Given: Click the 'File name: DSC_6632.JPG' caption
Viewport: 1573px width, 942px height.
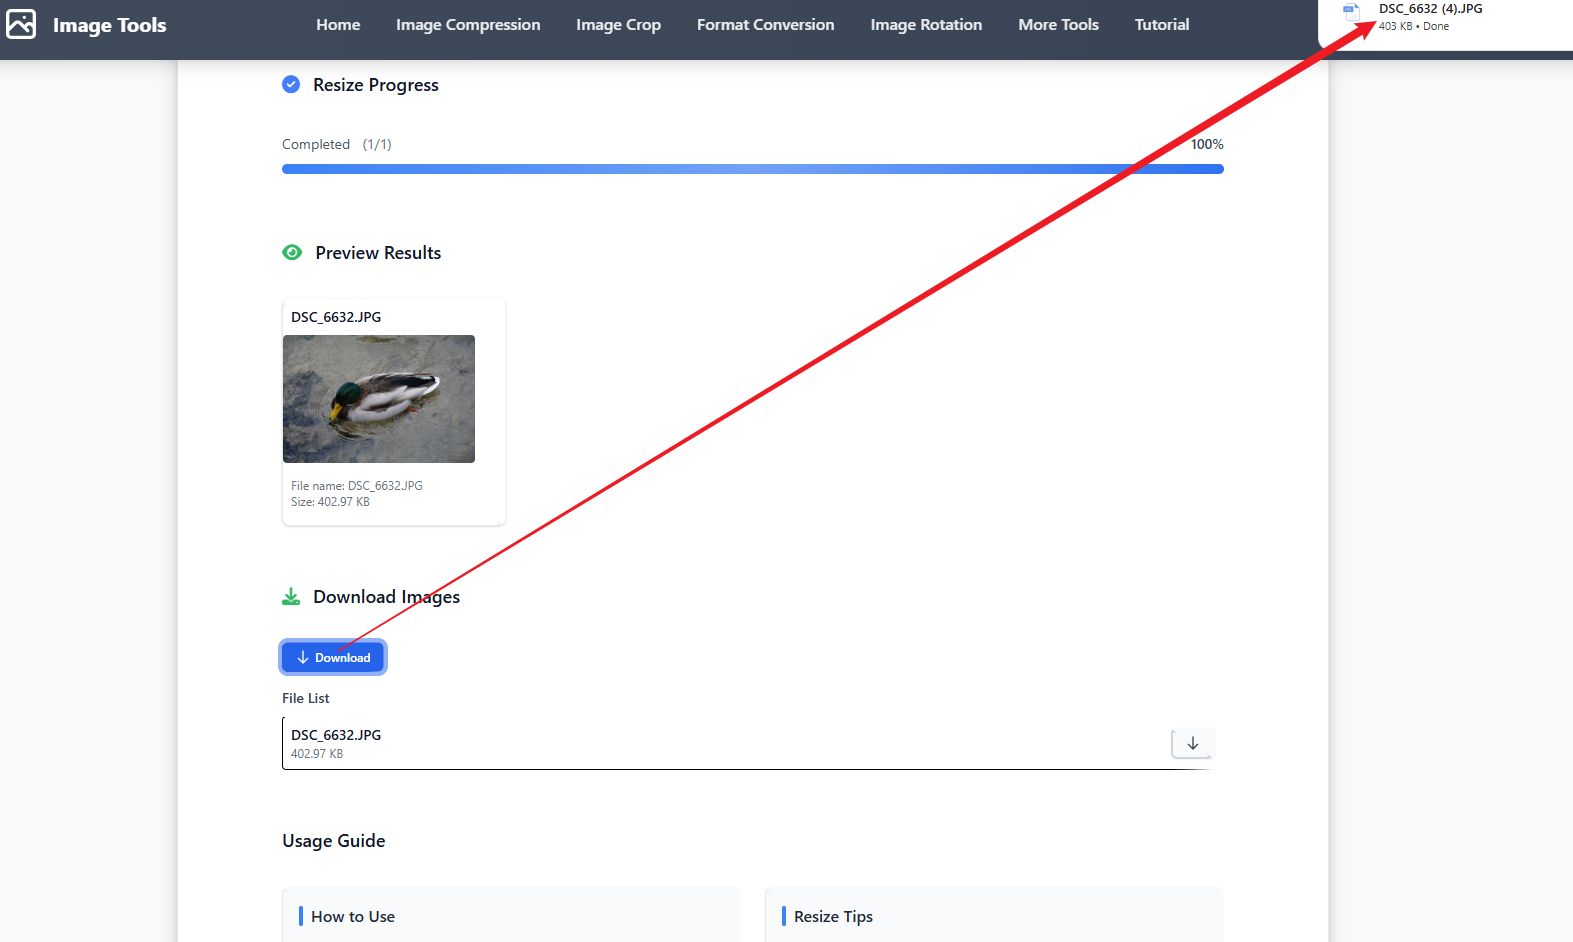Looking at the screenshot, I should 357,485.
